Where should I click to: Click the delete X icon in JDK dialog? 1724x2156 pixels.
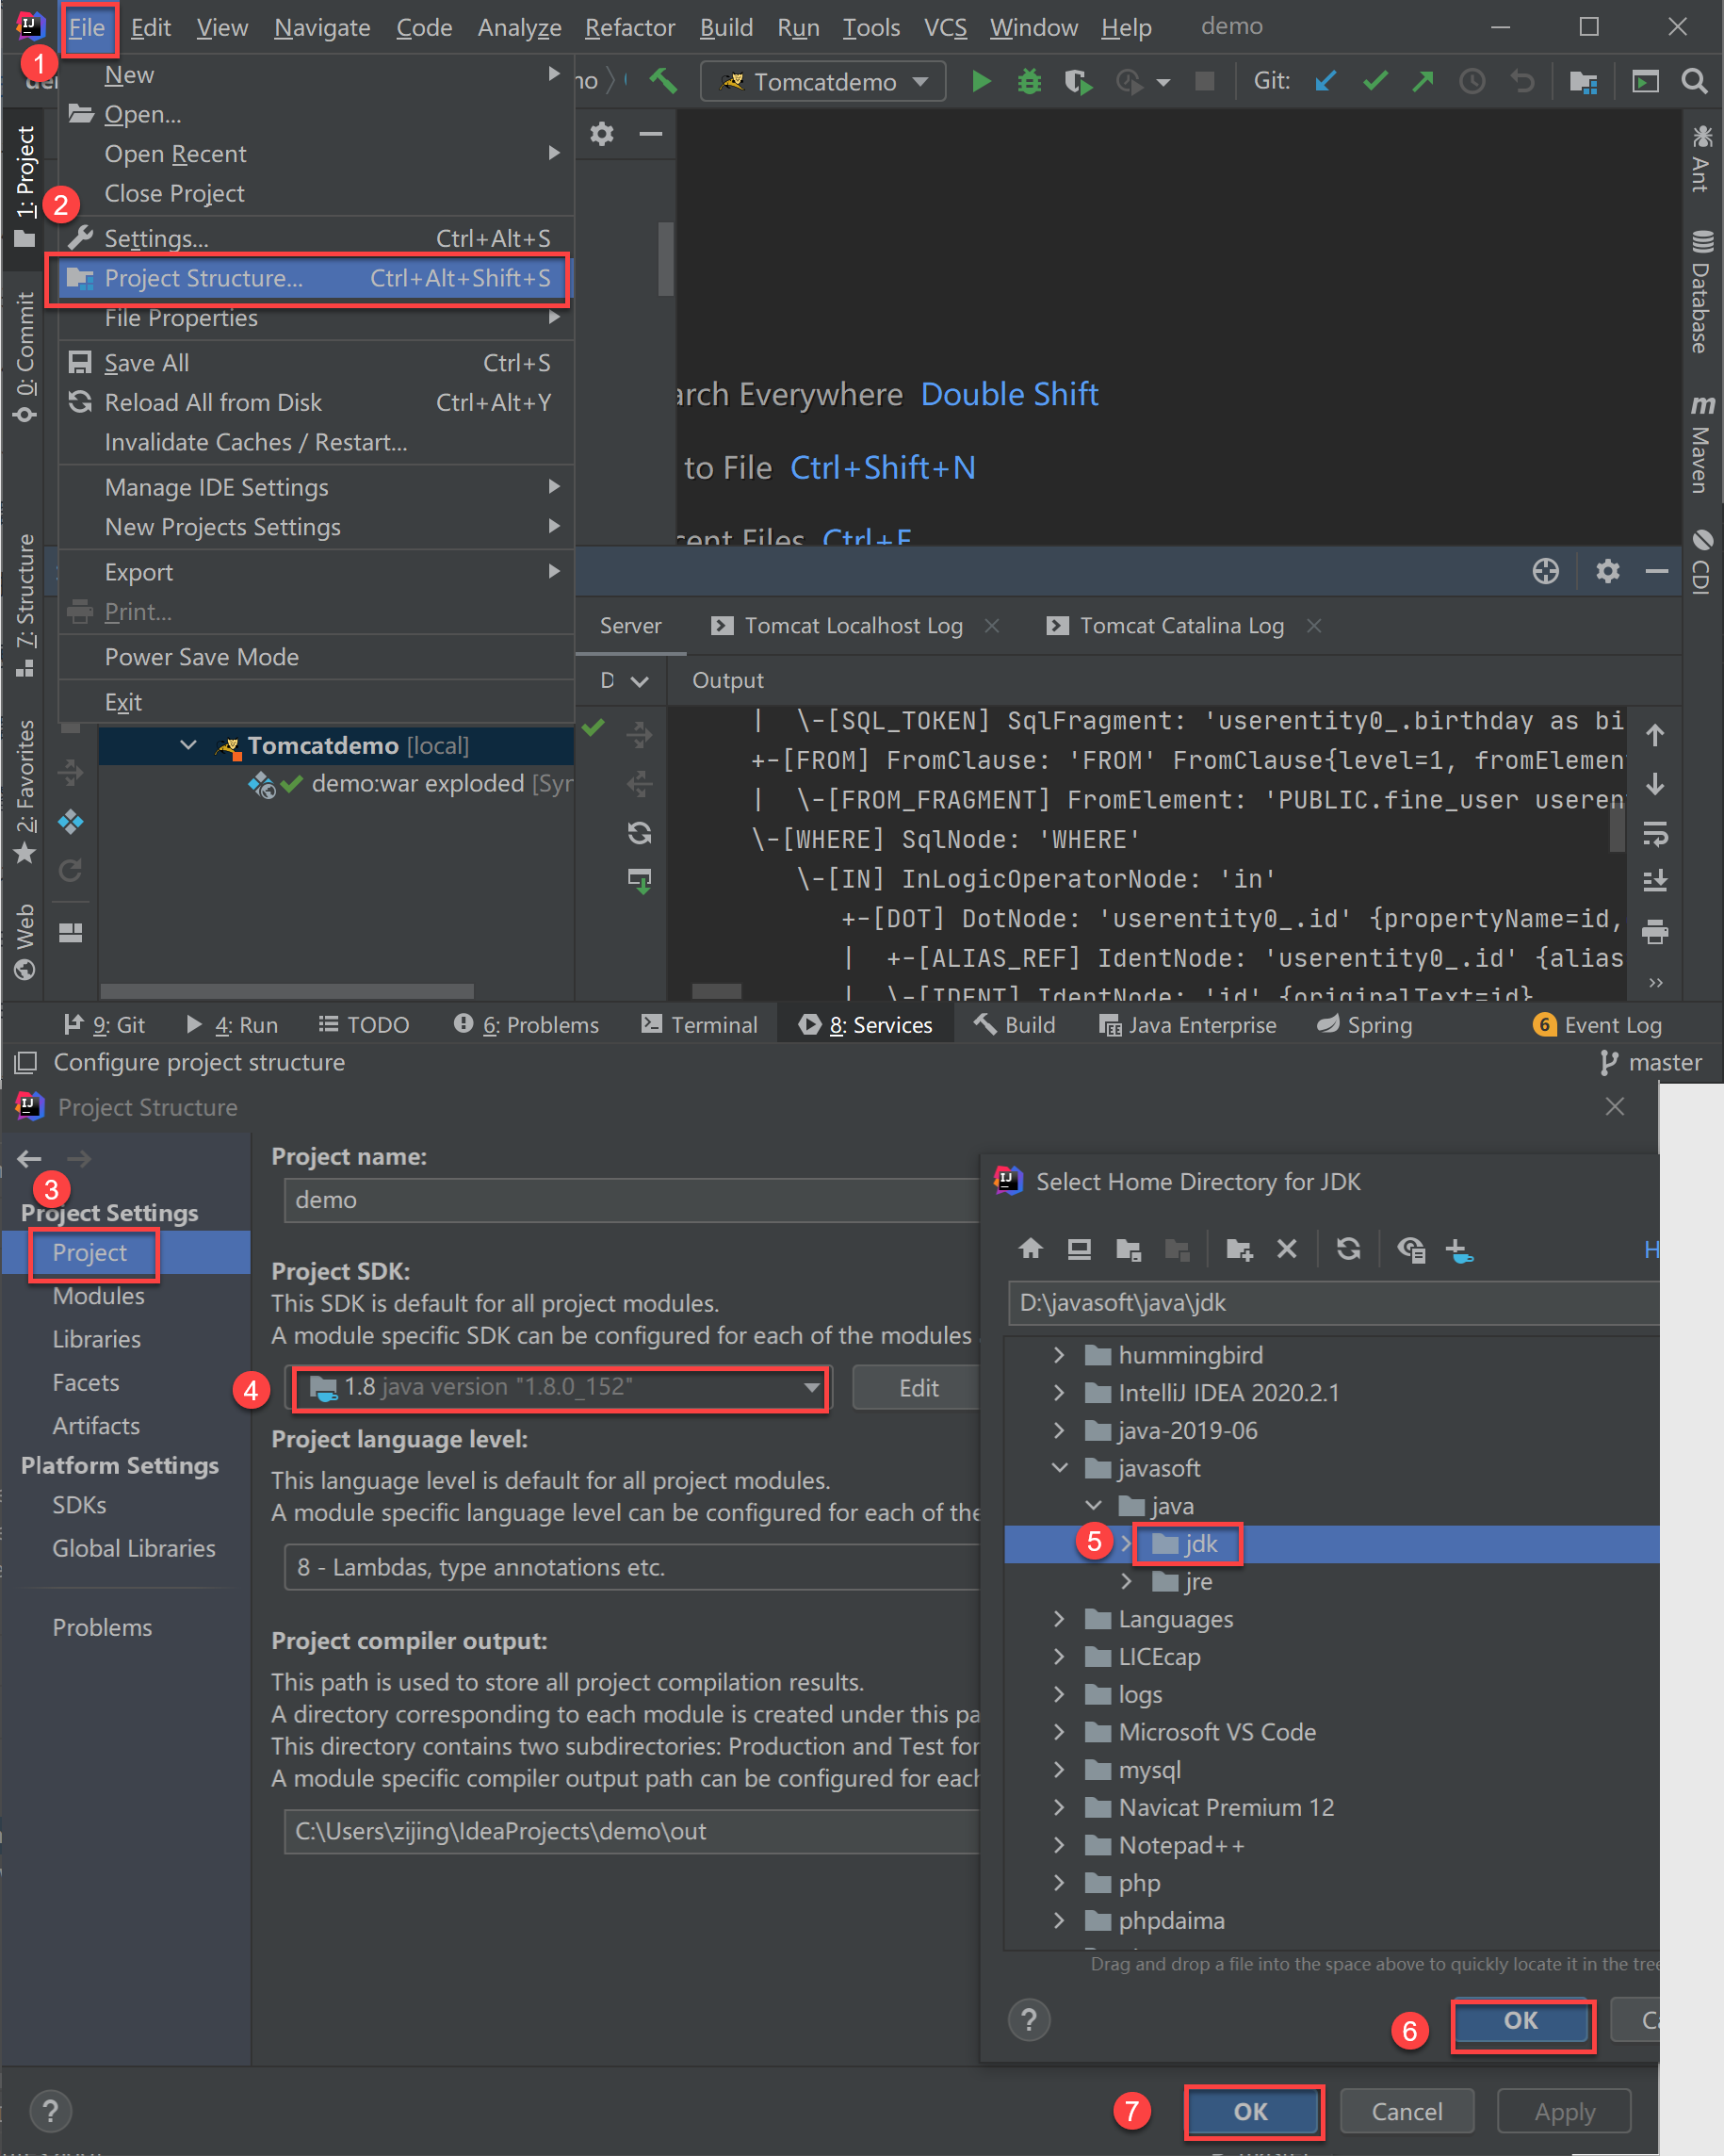click(x=1287, y=1249)
